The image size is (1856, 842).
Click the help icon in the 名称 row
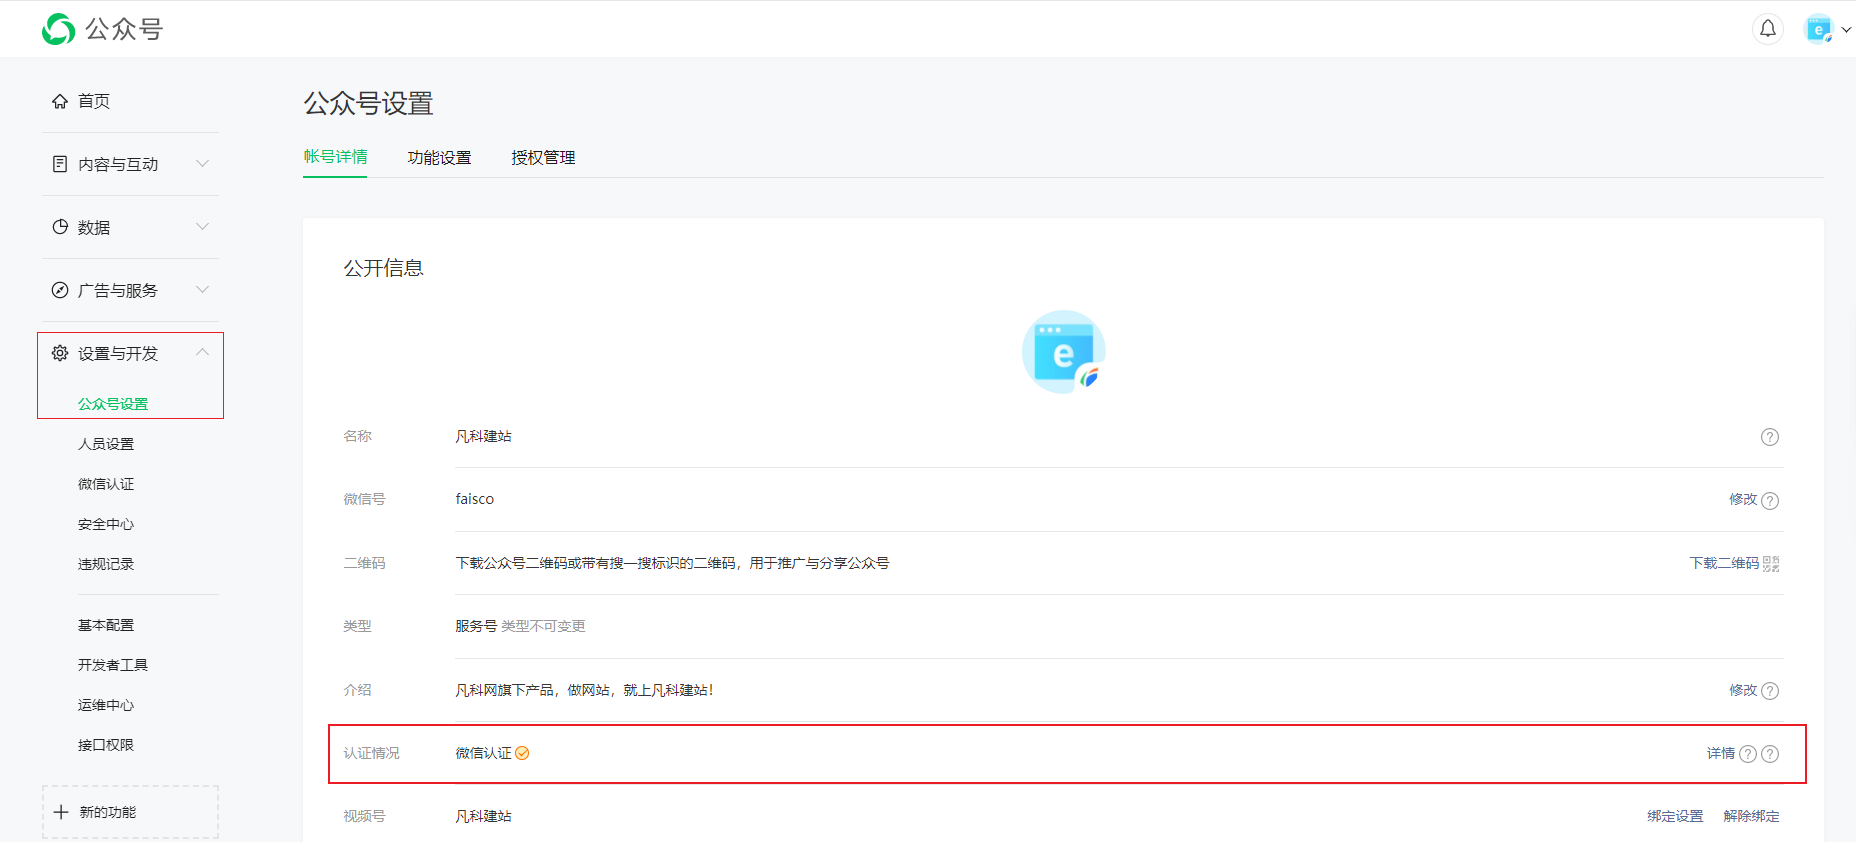click(x=1770, y=437)
